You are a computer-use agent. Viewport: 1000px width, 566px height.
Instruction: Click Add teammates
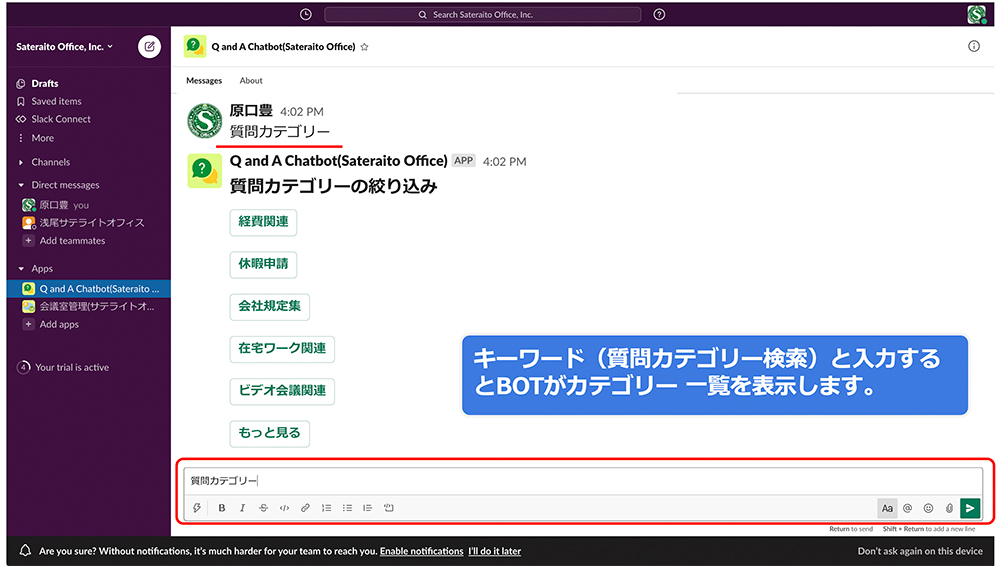[72, 241]
